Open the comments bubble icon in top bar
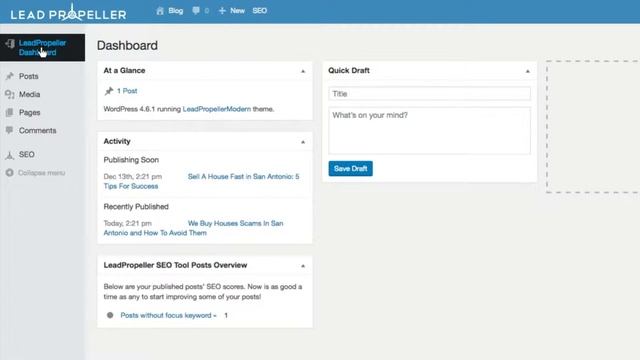Screen dimensions: 640x360 point(196,11)
